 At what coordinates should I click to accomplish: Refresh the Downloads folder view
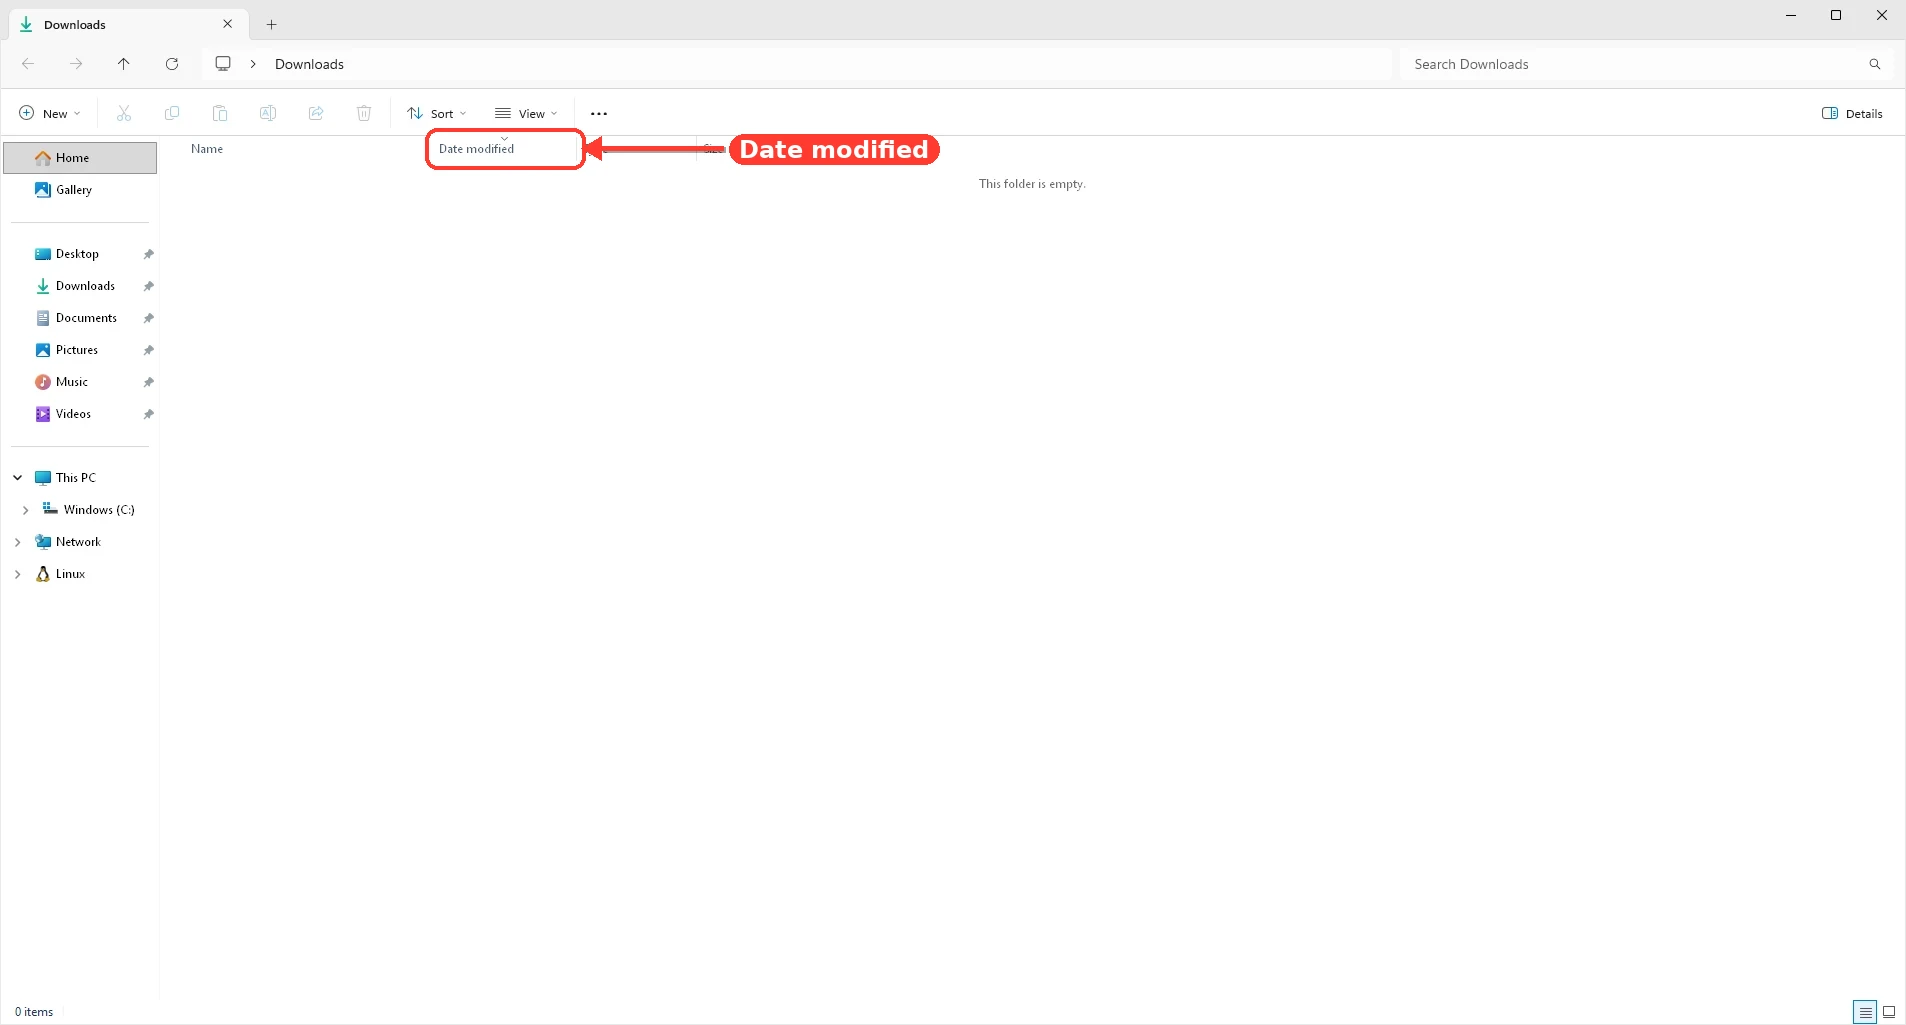point(172,64)
